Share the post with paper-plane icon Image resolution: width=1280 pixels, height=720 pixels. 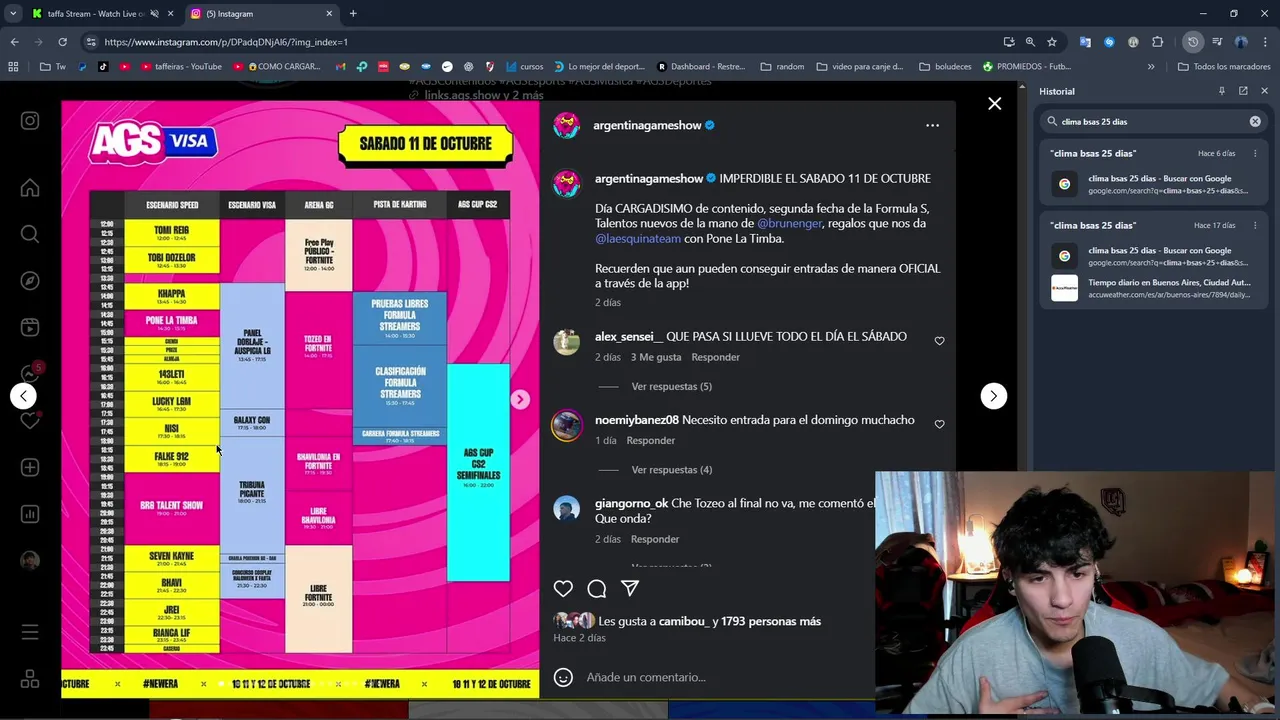(630, 589)
